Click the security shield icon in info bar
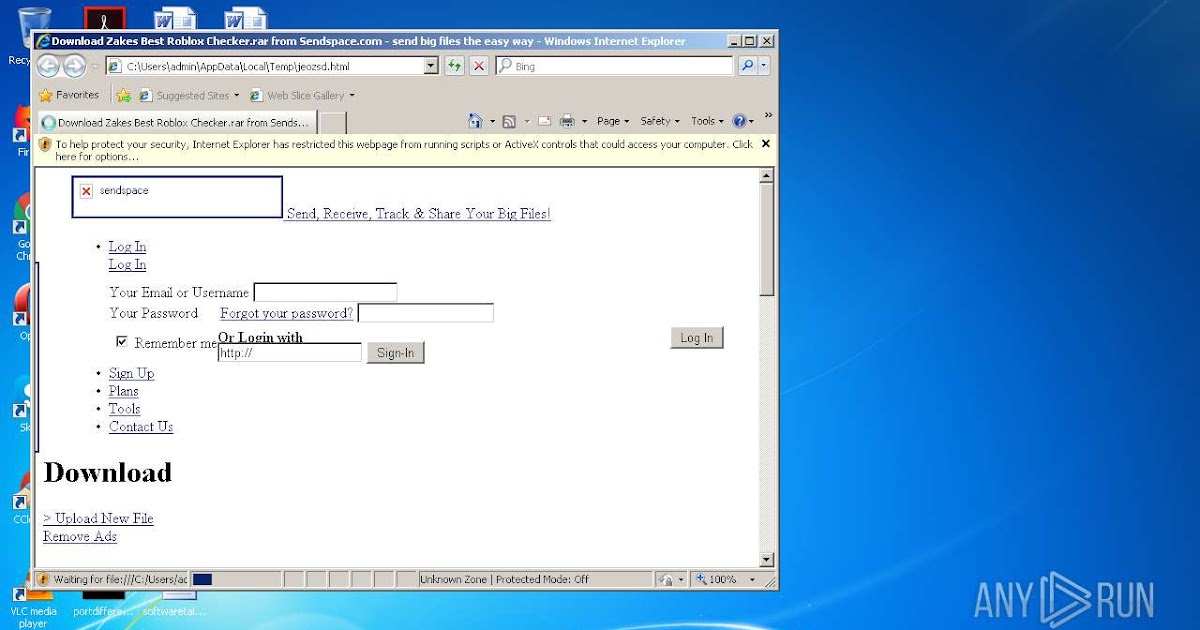 (45, 145)
